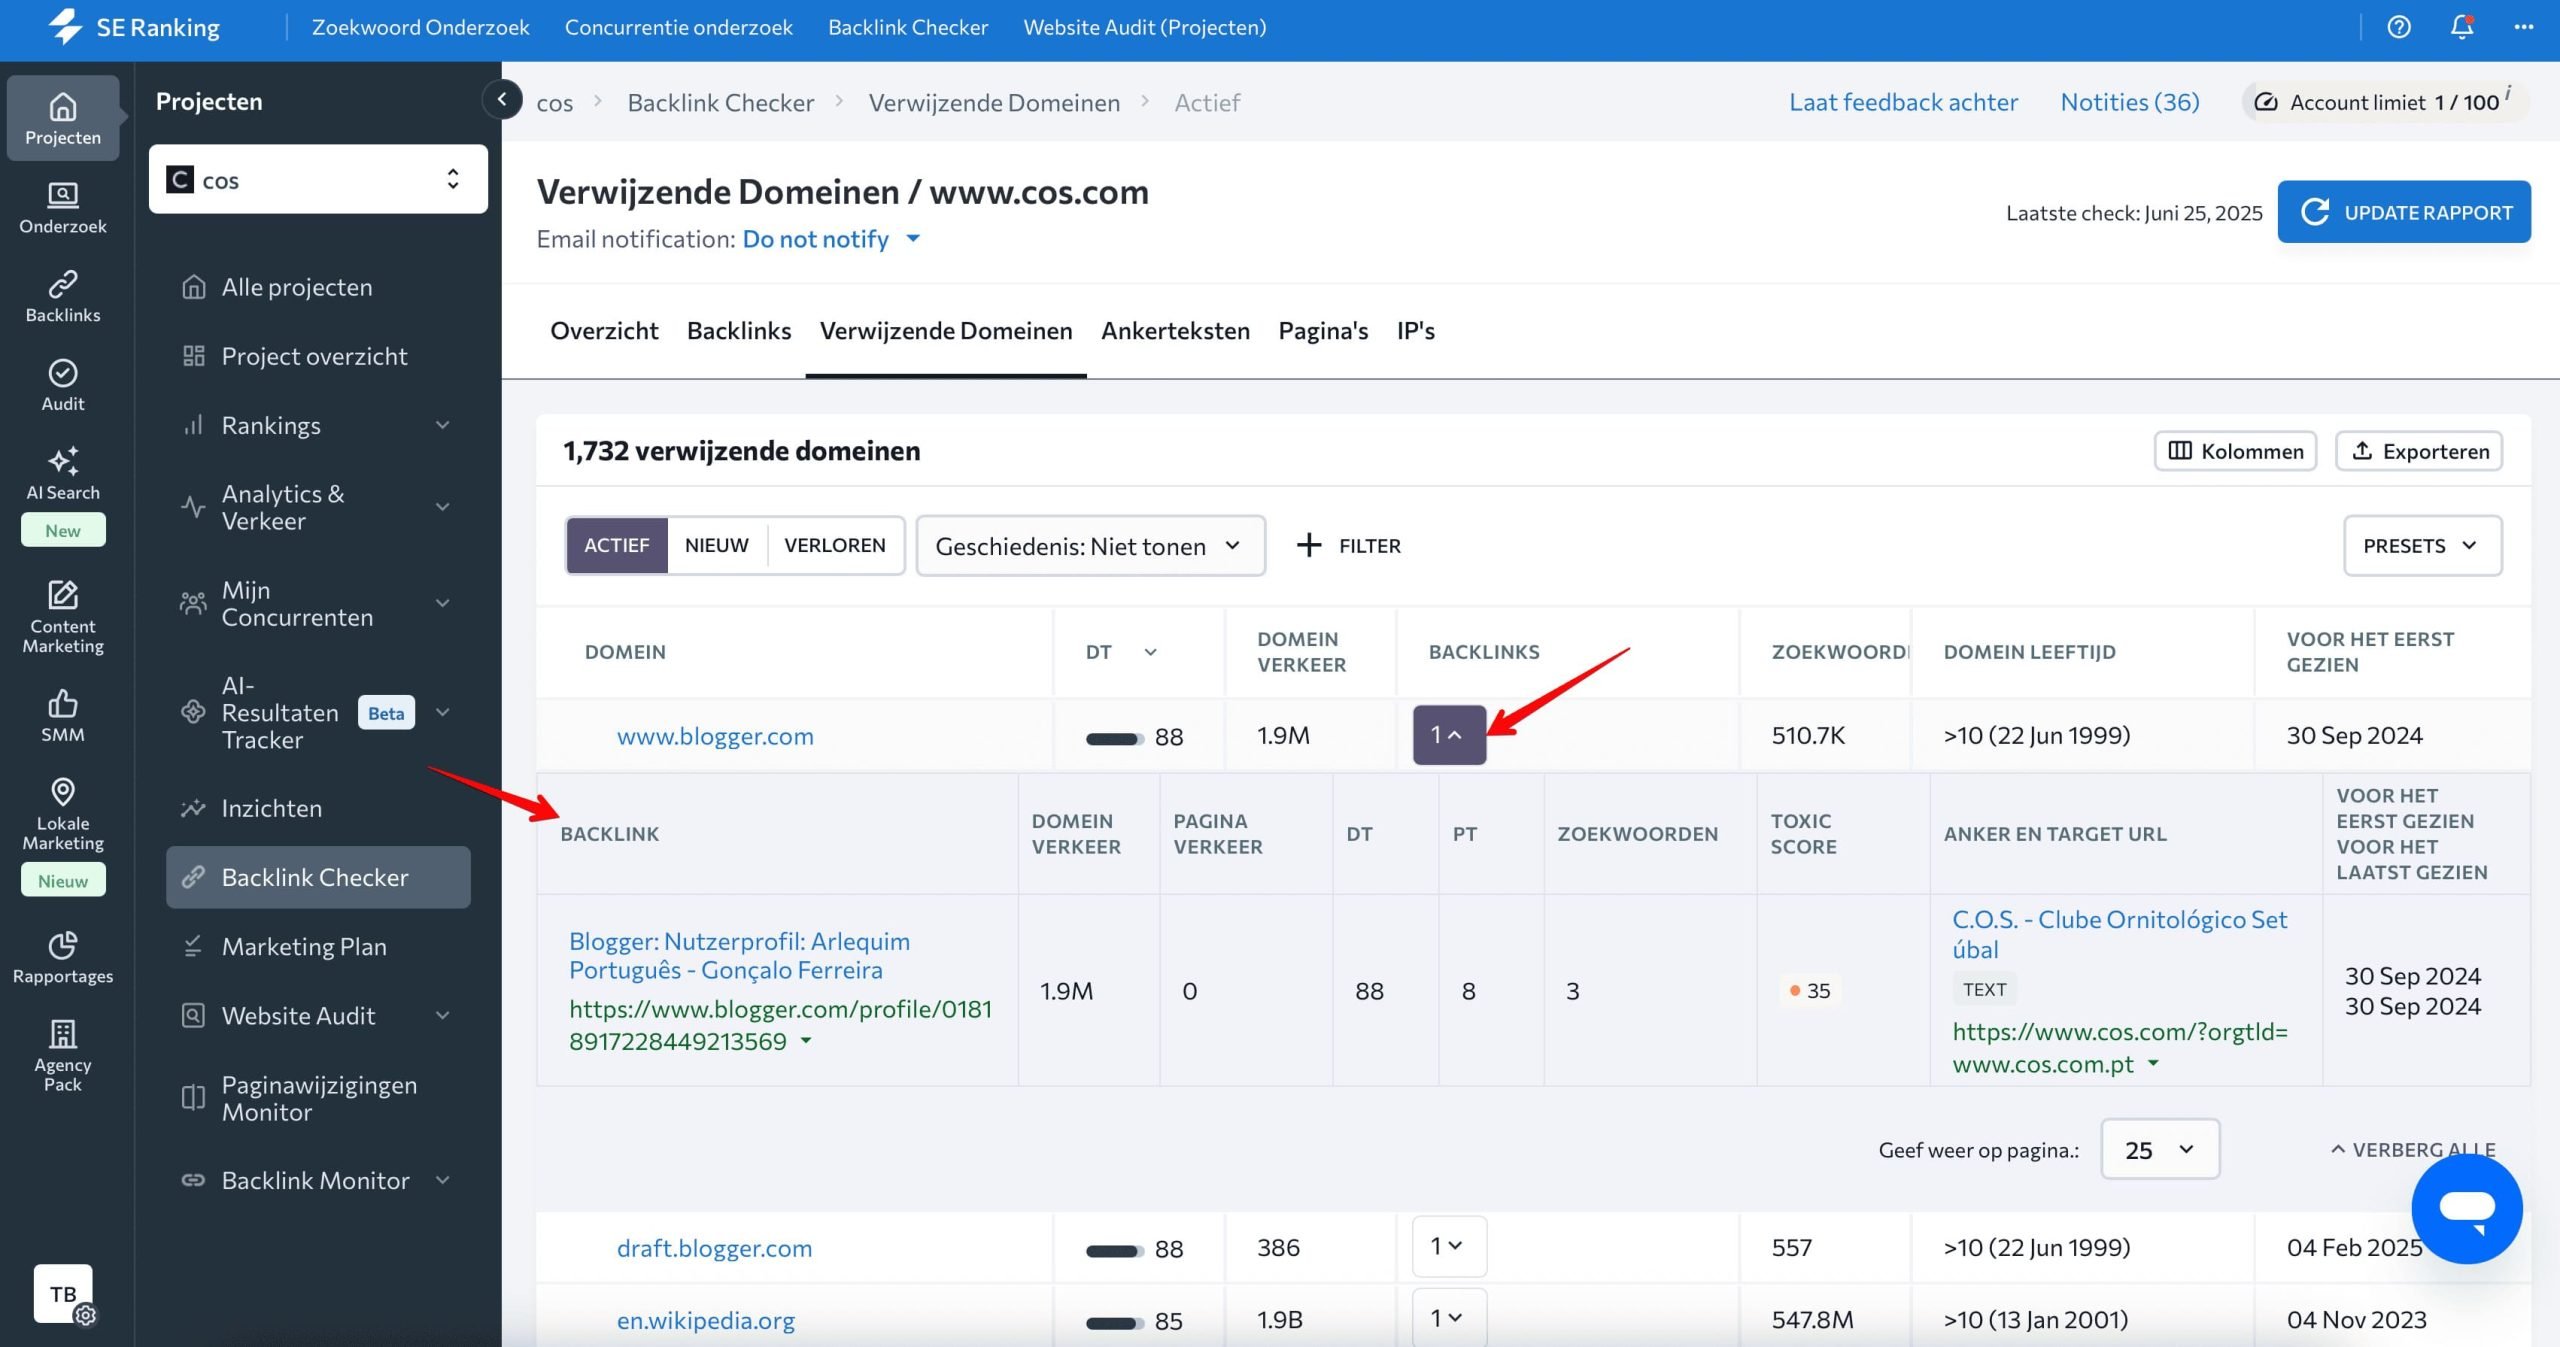This screenshot has width=2560, height=1347.
Task: Sort by DT column header
Action: coord(1121,652)
